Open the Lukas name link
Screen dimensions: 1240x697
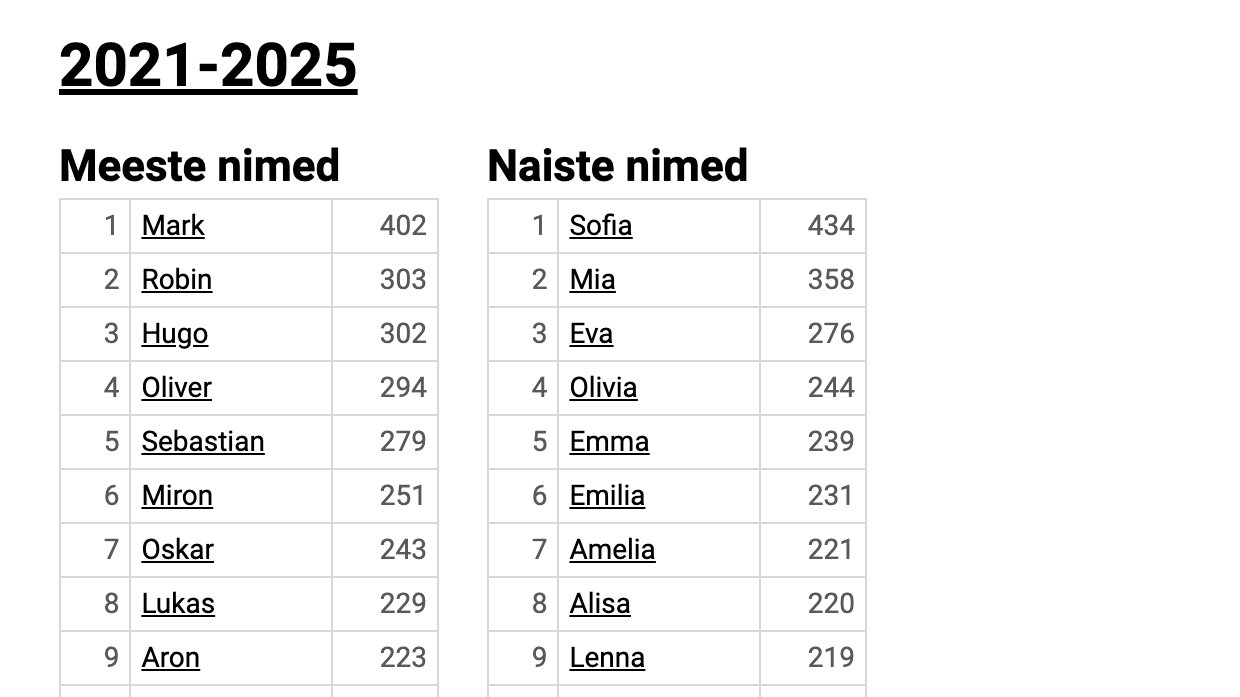[x=178, y=604]
